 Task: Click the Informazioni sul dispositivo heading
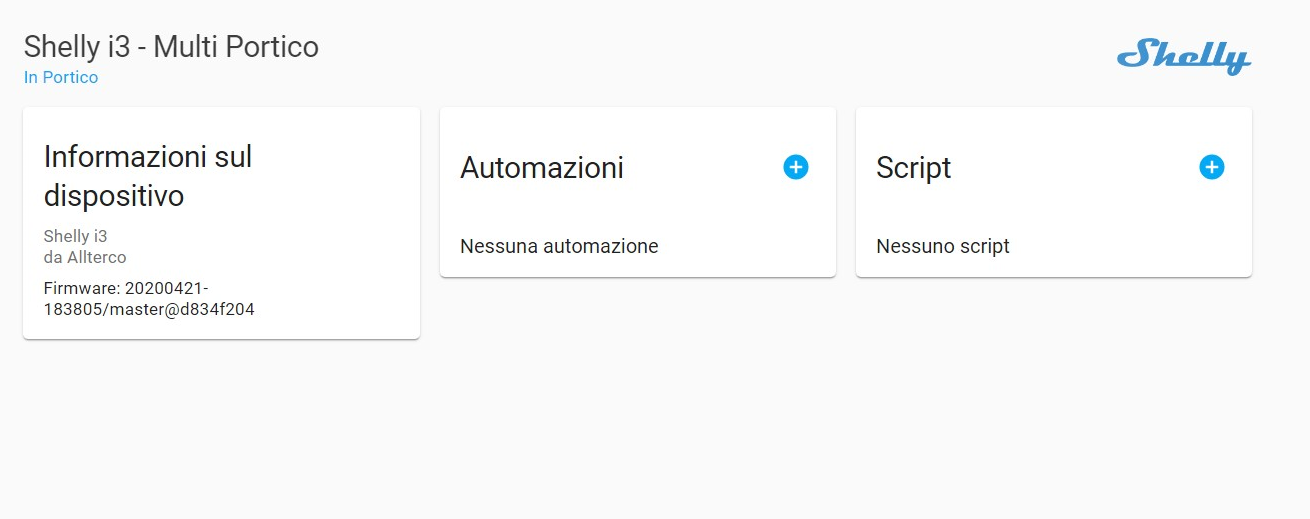pyautogui.click(x=148, y=176)
